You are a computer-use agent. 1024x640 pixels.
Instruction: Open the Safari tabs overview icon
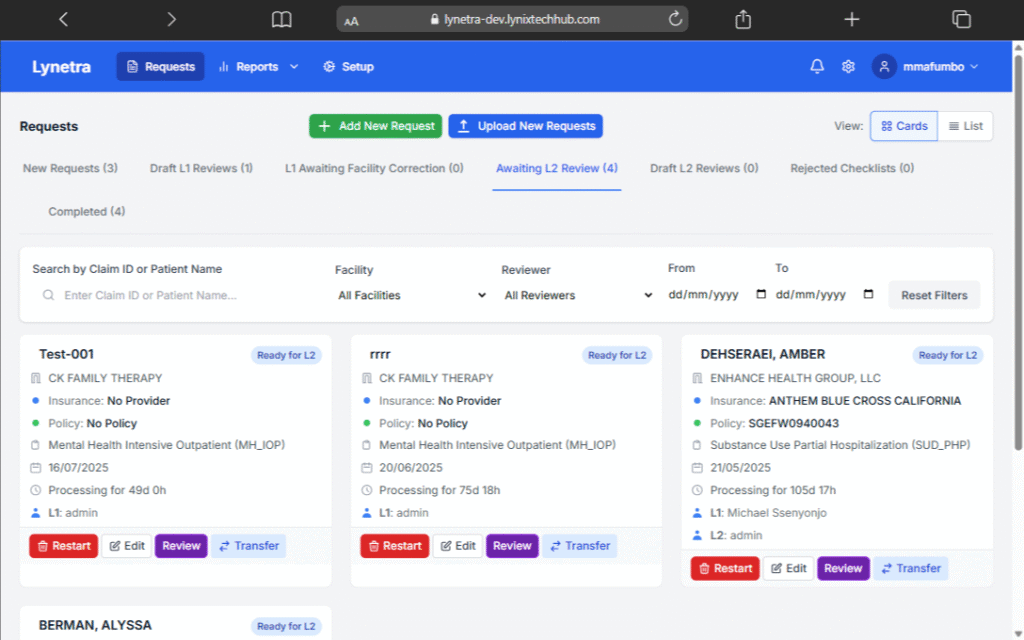click(962, 19)
